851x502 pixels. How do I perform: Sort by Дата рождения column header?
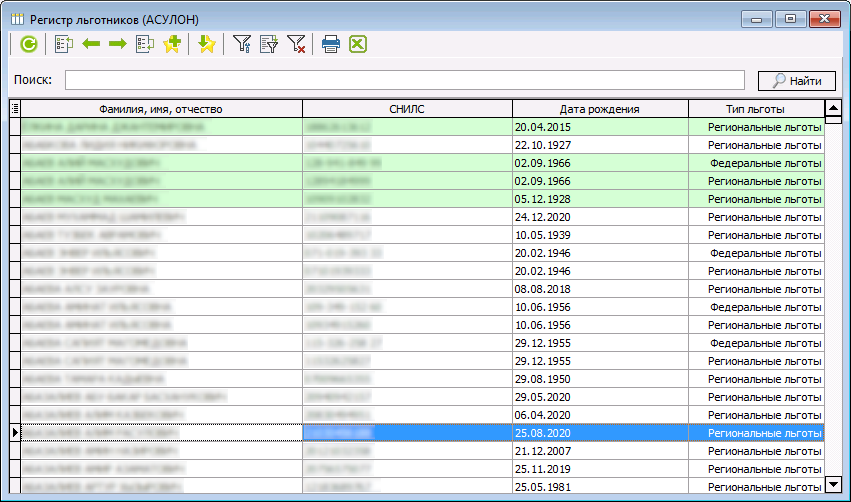(600, 109)
